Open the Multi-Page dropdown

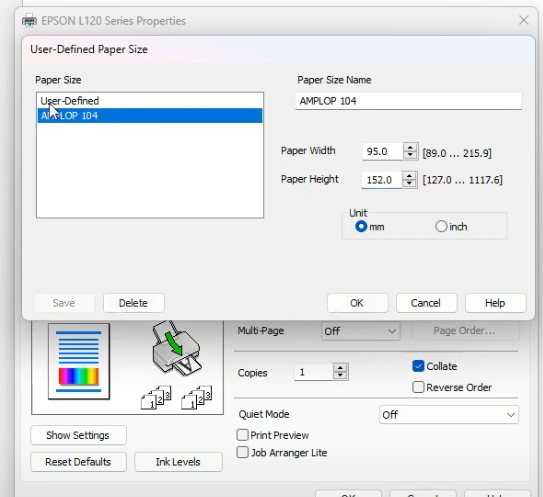pos(360,331)
